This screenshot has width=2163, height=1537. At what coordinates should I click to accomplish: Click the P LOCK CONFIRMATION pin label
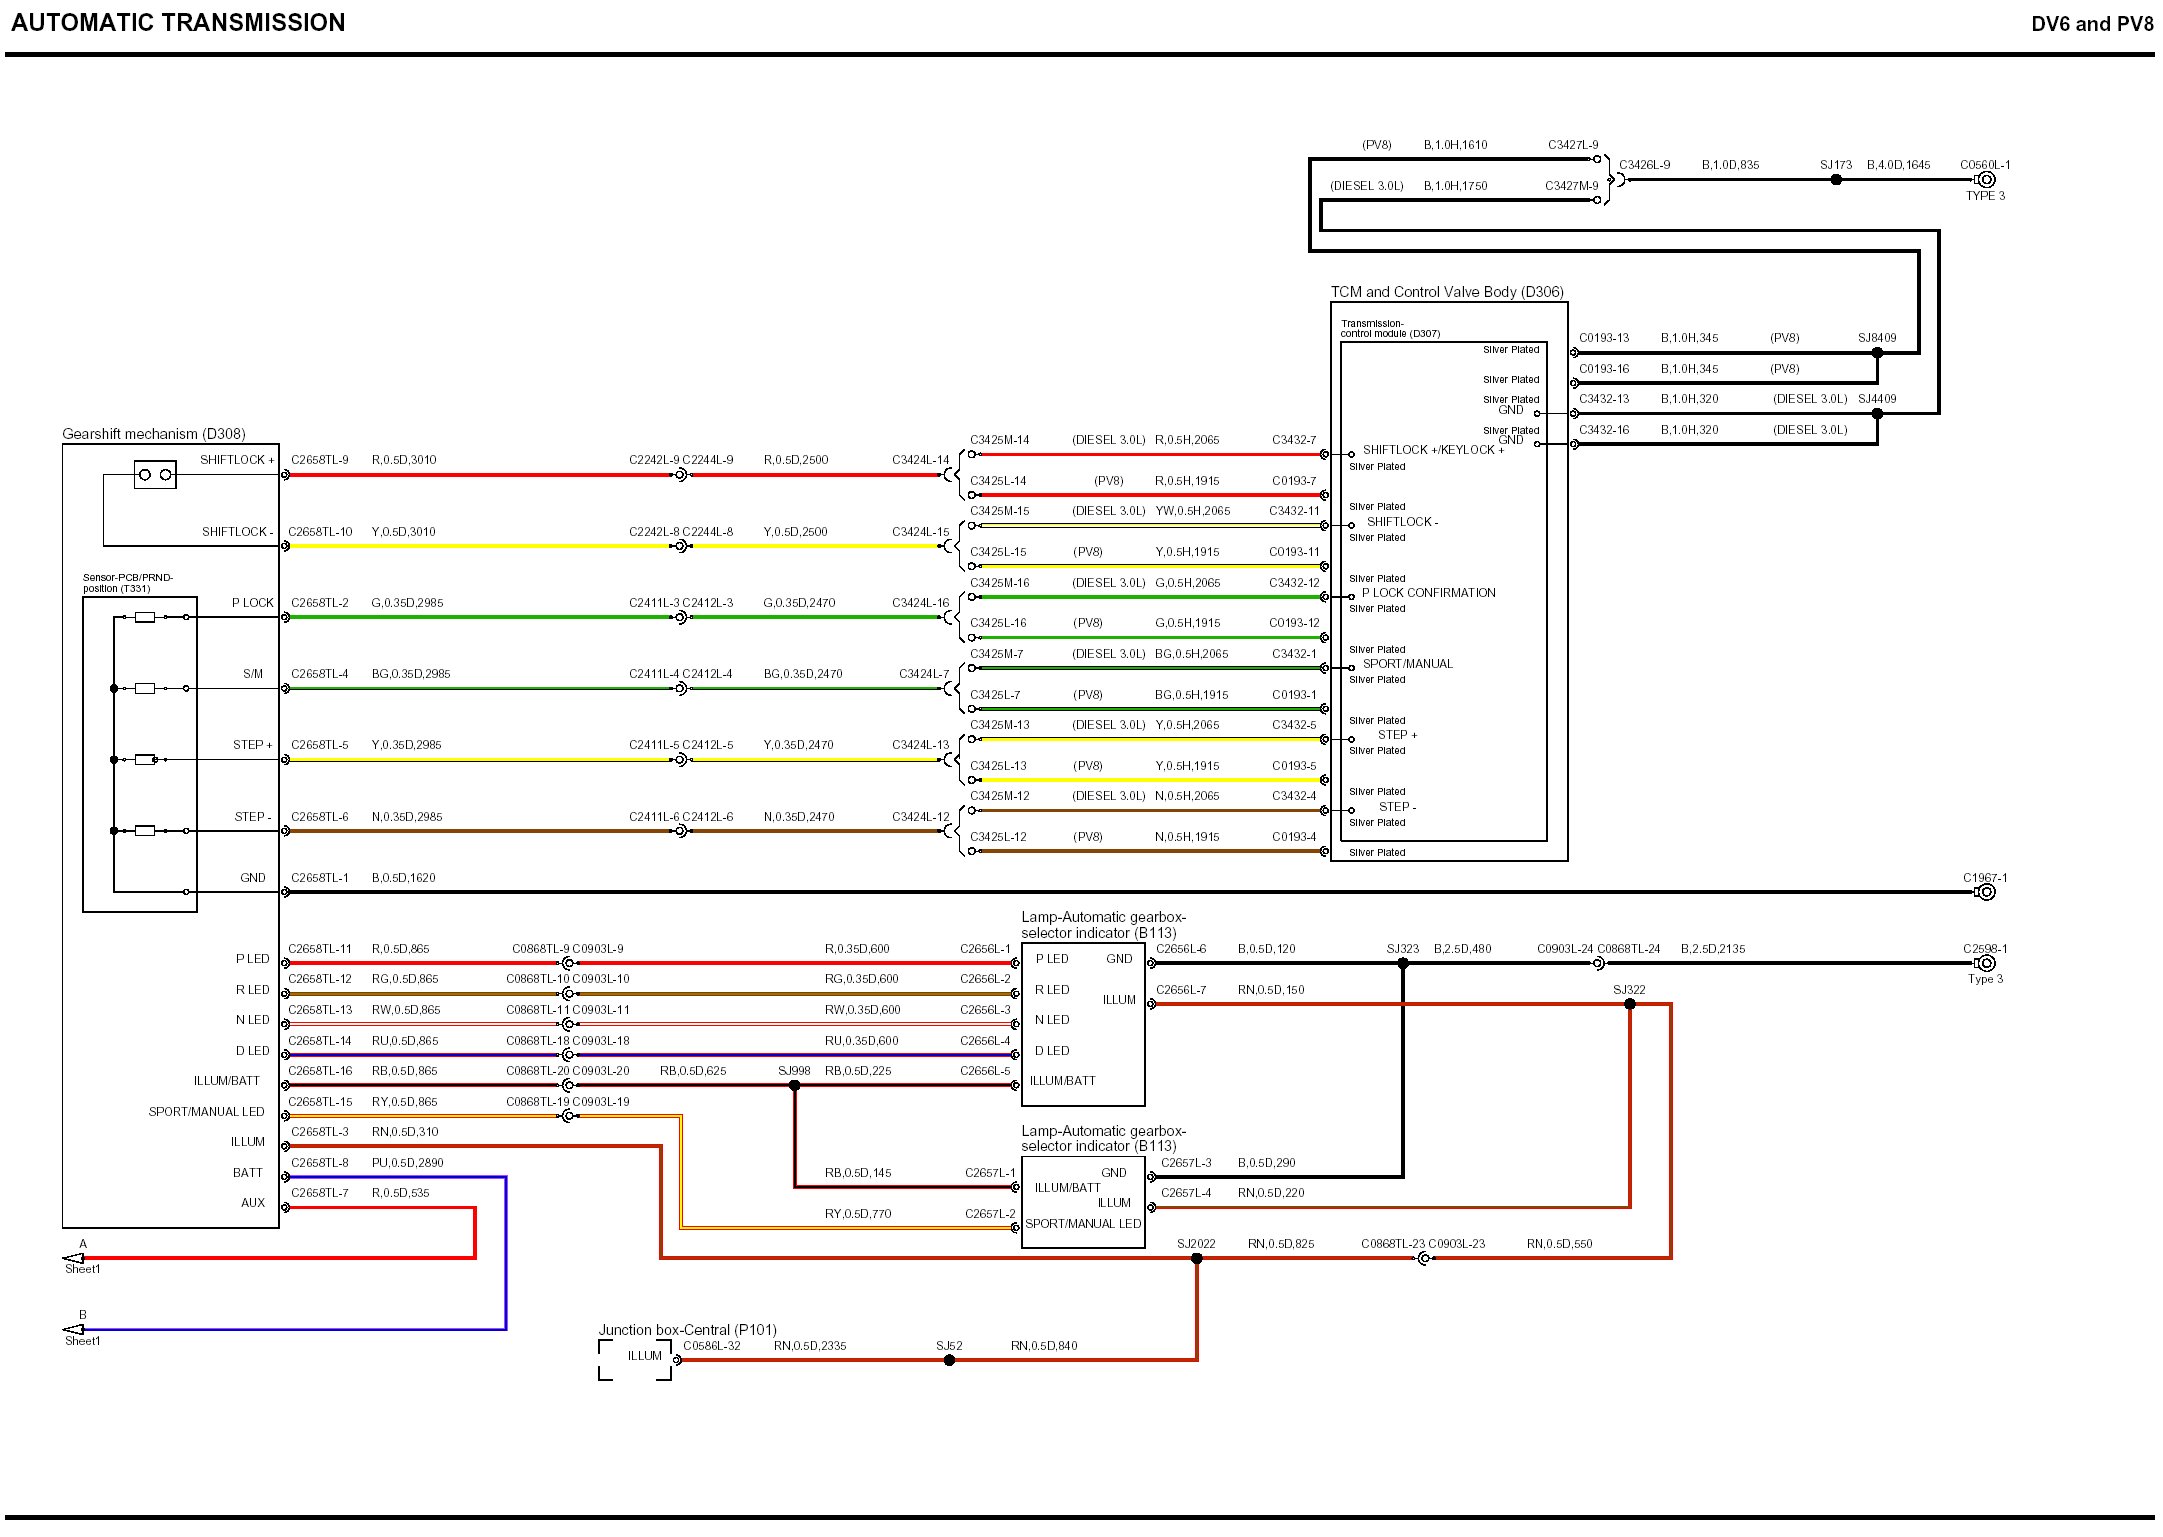click(1429, 593)
